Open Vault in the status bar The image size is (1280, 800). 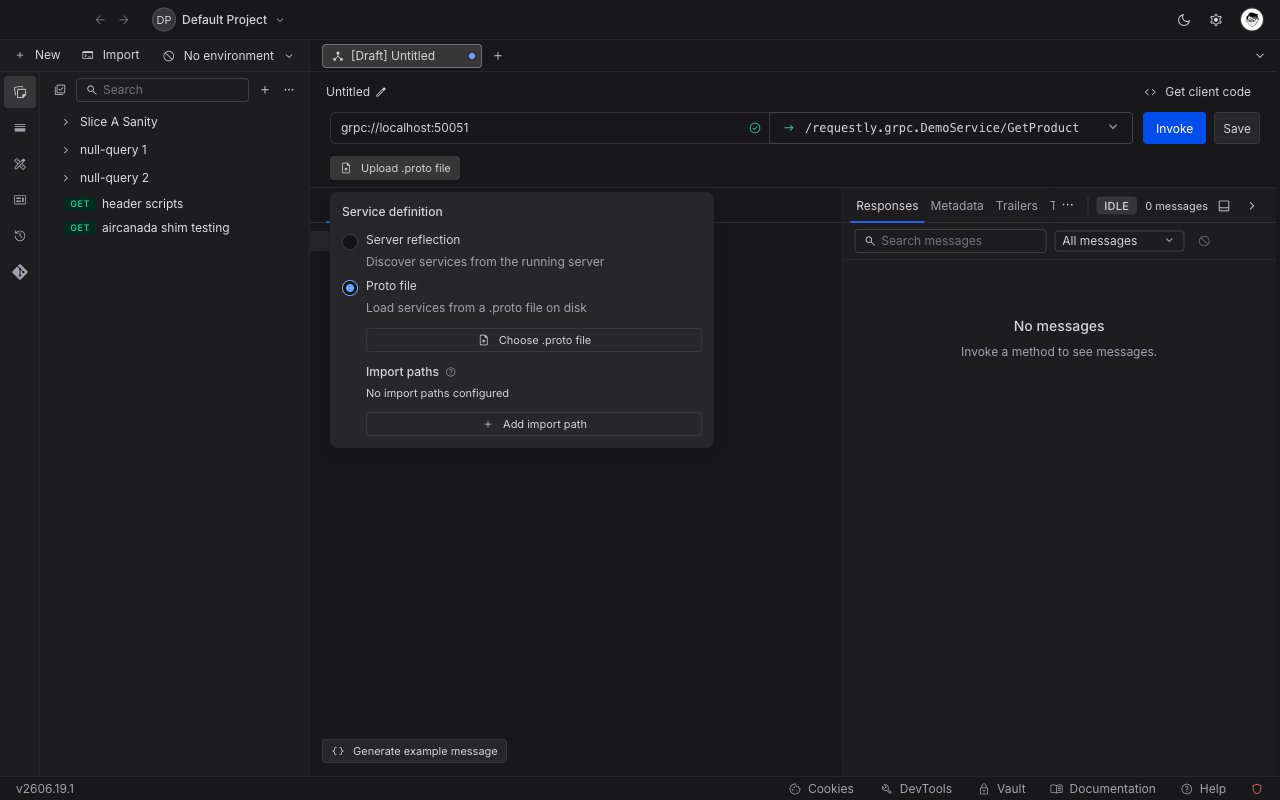pyautogui.click(x=1002, y=789)
